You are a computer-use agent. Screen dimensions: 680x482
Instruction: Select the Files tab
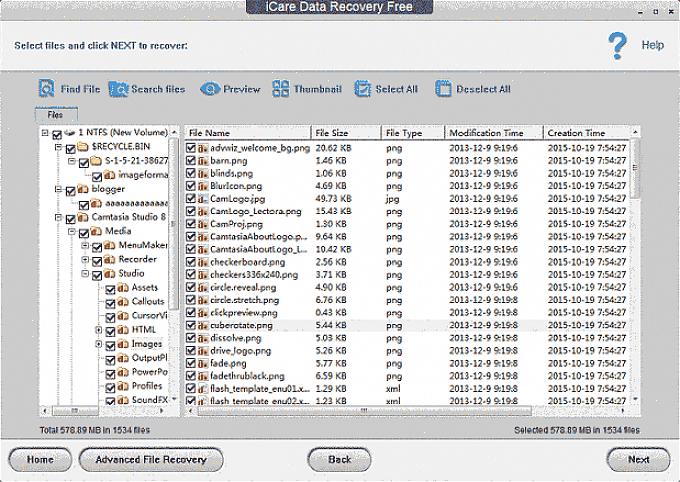56,115
